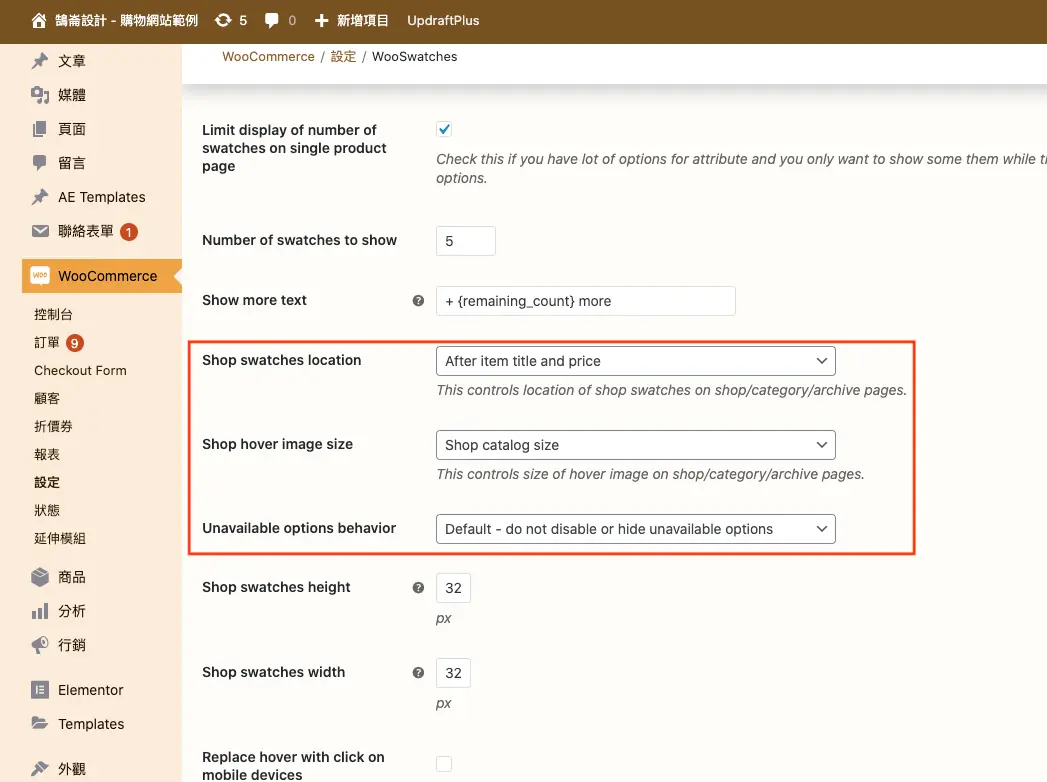Image resolution: width=1047 pixels, height=782 pixels.
Task: Open the 訂單 submenu item
Action: point(47,343)
